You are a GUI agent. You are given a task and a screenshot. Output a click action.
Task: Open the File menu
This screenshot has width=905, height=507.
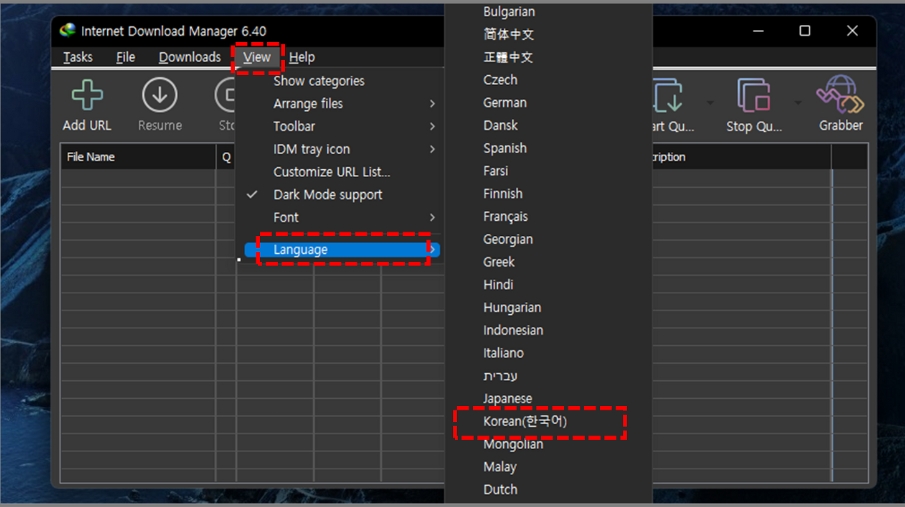coord(125,57)
